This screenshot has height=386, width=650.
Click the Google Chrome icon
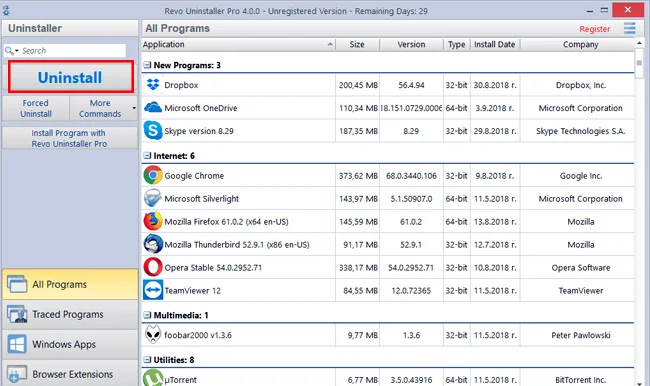[153, 175]
